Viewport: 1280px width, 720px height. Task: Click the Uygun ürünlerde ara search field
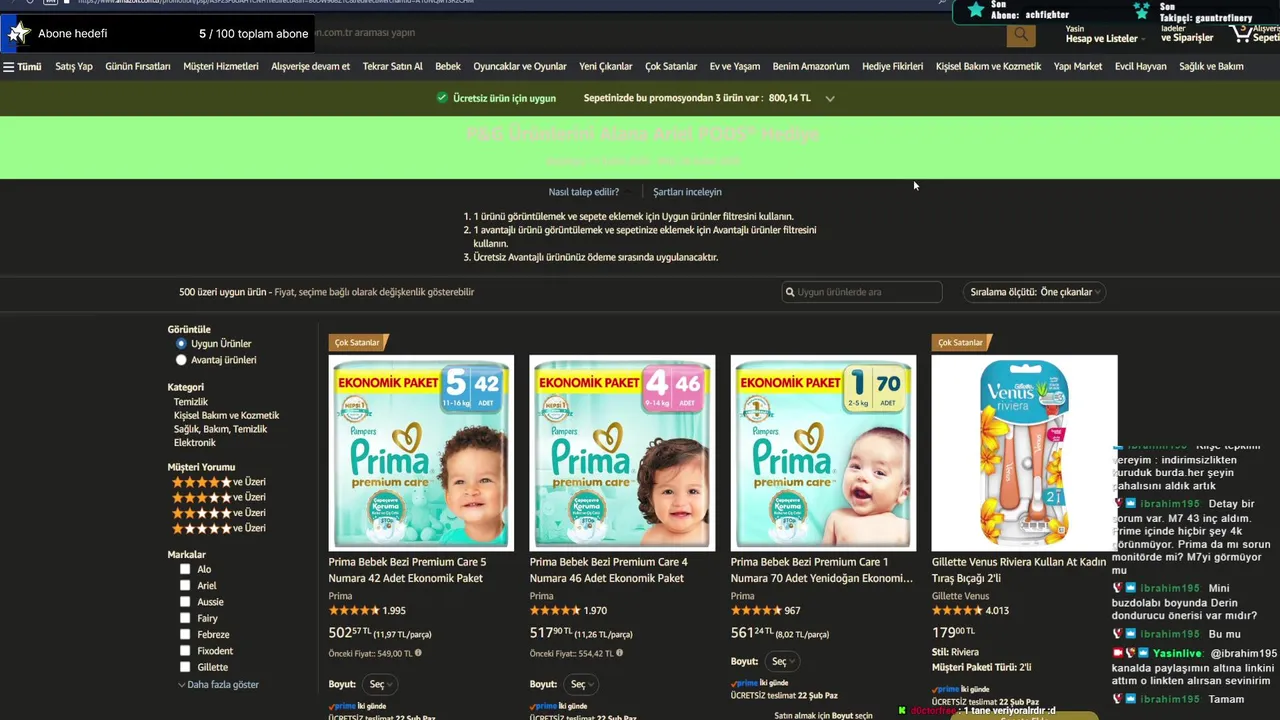(x=862, y=292)
